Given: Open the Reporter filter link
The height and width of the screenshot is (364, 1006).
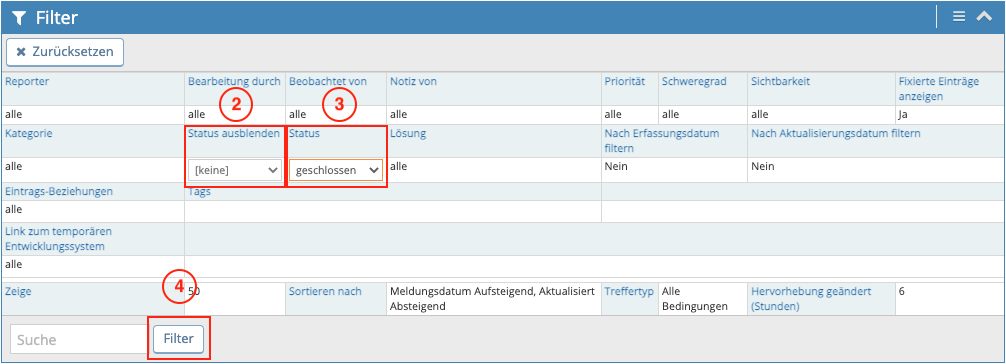Looking at the screenshot, I should (x=26, y=82).
